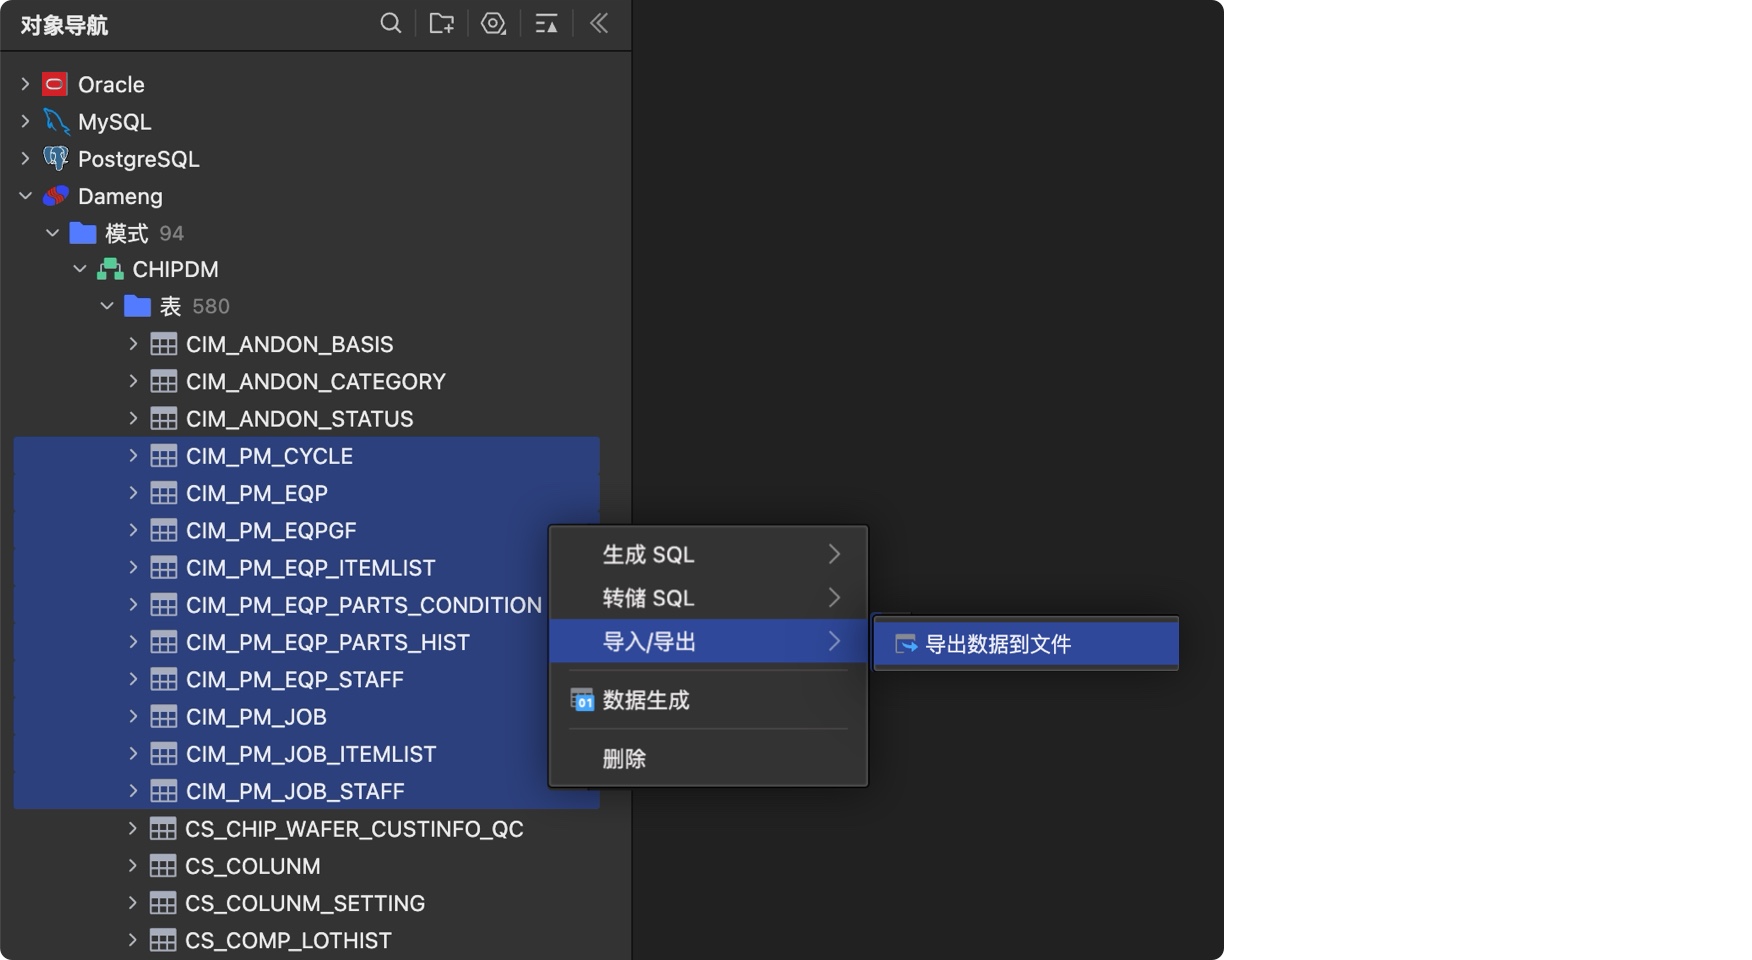Click the CIM_ANDON_CATEGORY table name
Image resolution: width=1752 pixels, height=960 pixels.
point(316,382)
